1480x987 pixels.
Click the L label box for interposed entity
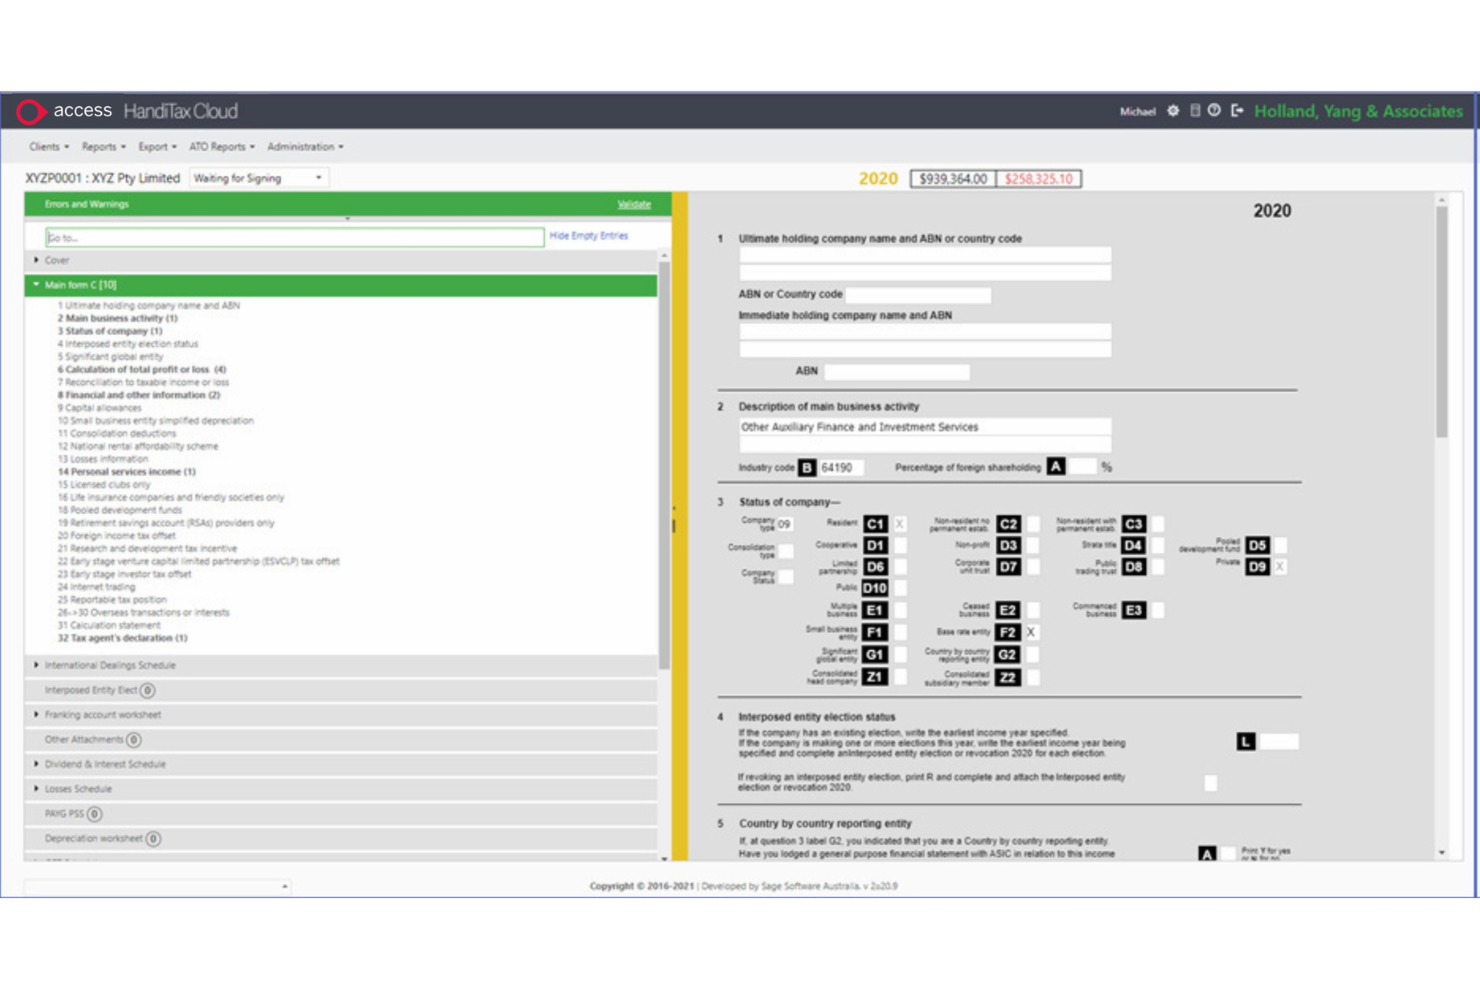tap(1245, 742)
